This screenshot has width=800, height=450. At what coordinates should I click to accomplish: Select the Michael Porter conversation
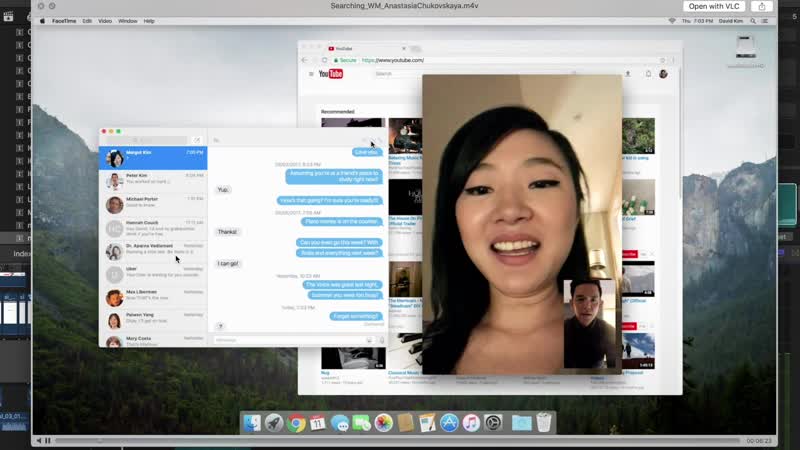(153, 205)
